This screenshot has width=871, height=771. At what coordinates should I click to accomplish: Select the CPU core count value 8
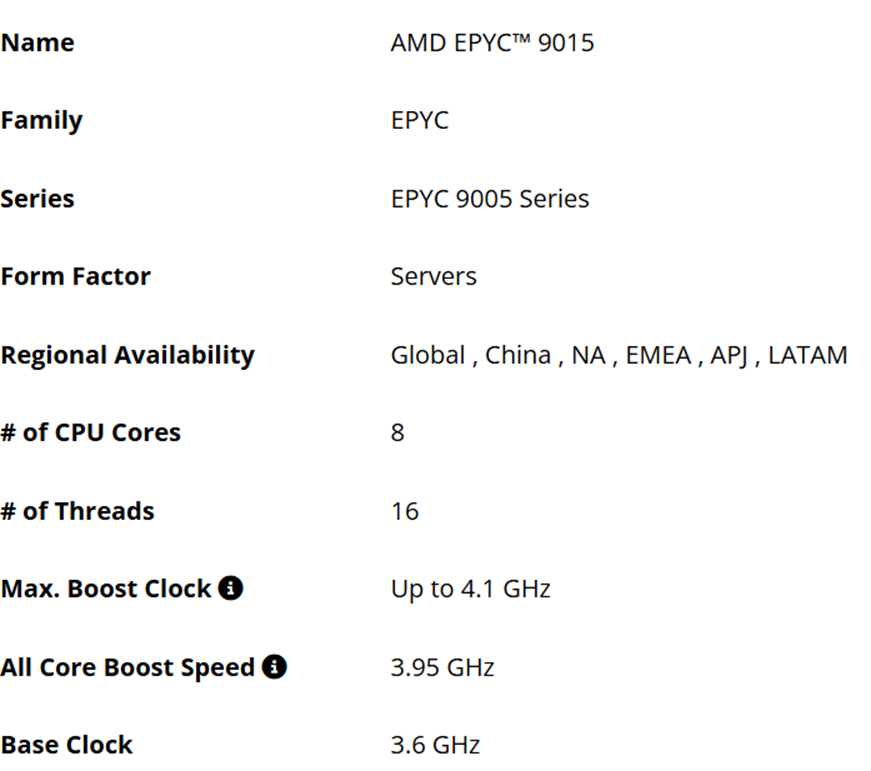click(397, 433)
